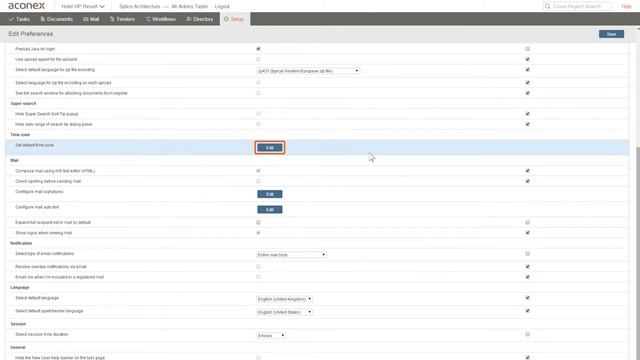The height and width of the screenshot is (360, 640).
Task: Open the email notifications type dropdown
Action: 291,255
